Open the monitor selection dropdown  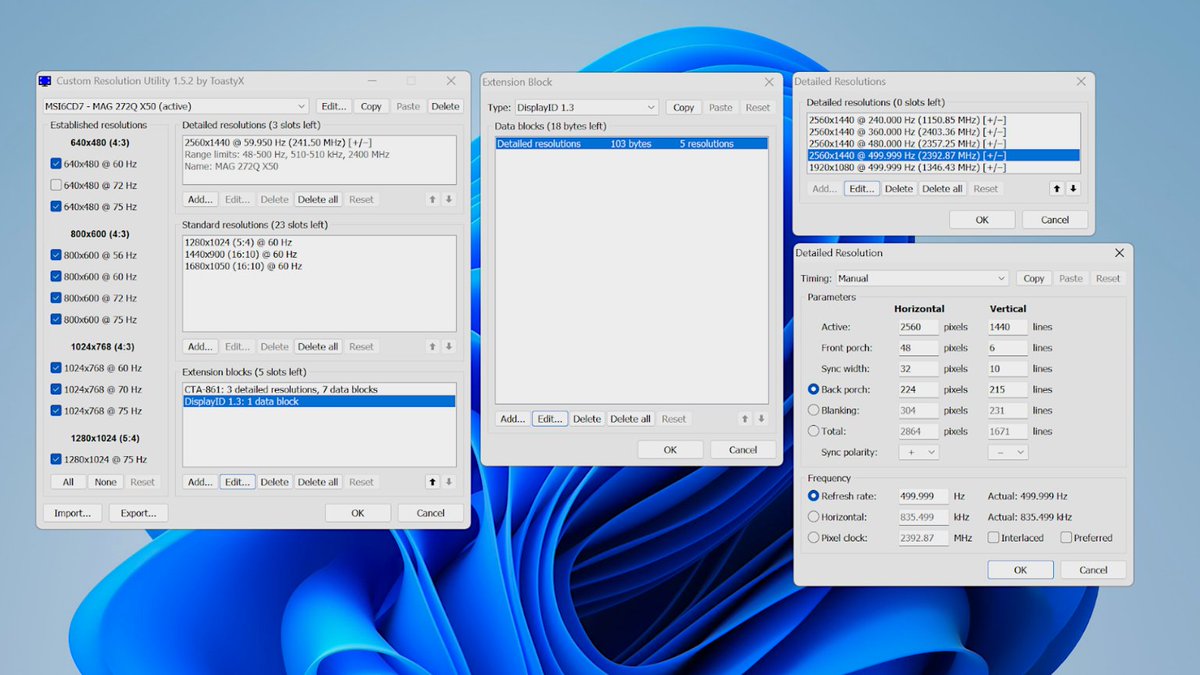tap(175, 106)
